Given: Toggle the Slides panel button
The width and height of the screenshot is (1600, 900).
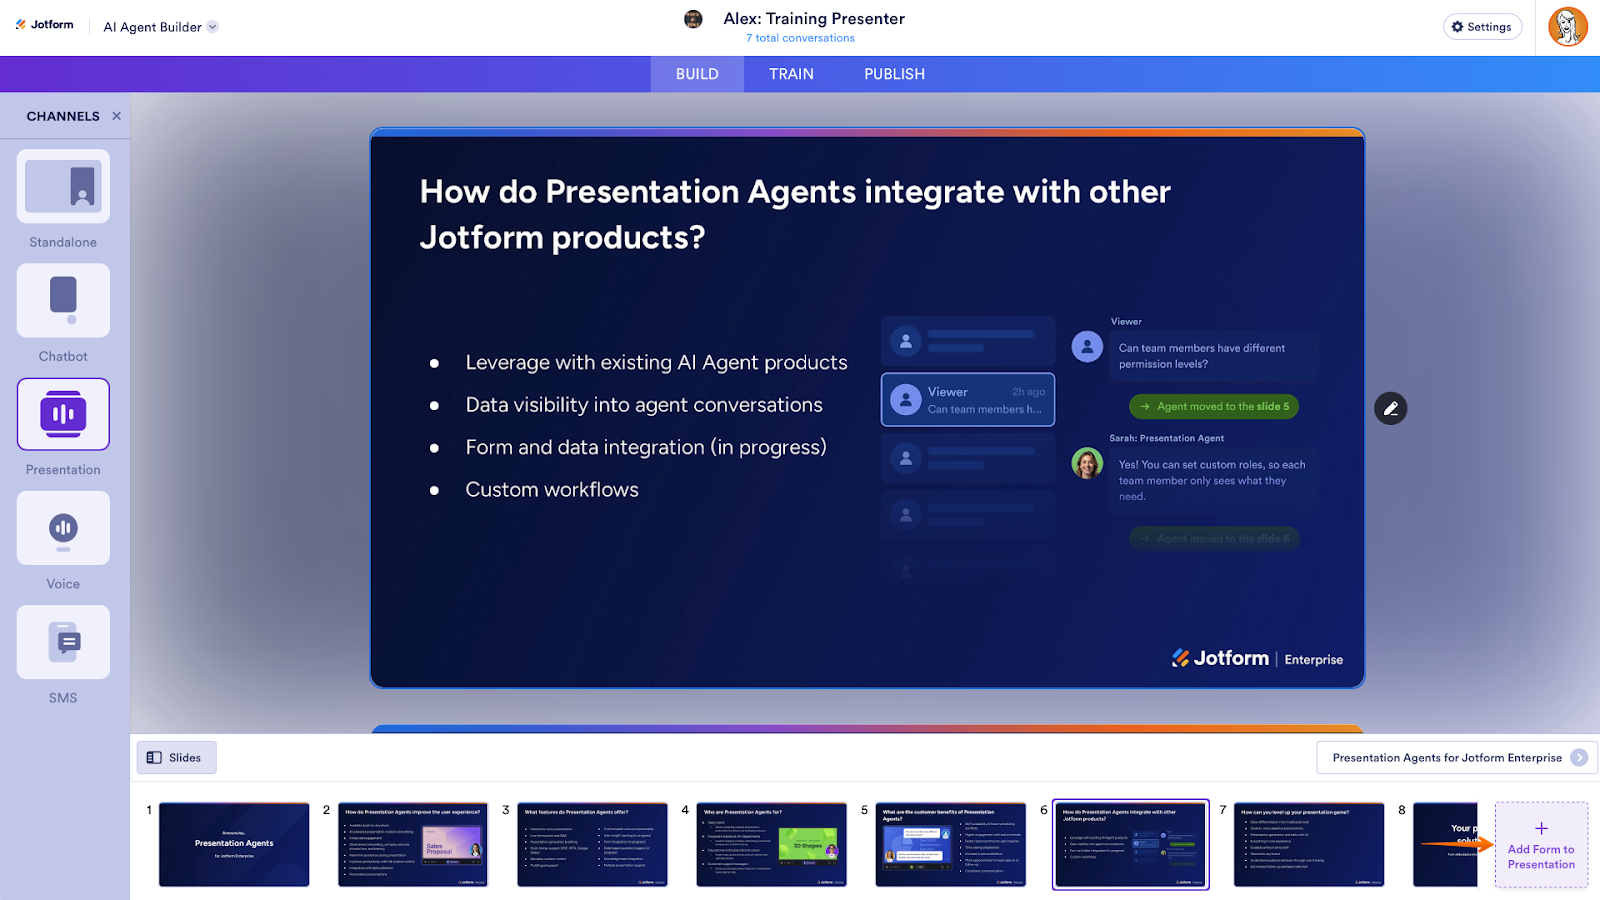Looking at the screenshot, I should pos(176,758).
